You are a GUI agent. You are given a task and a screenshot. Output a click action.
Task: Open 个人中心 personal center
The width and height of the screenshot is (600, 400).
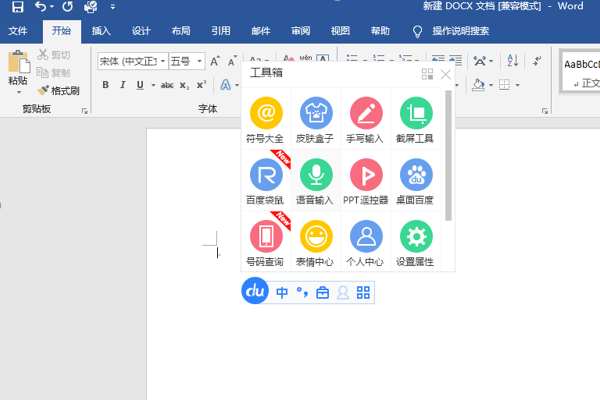tap(366, 242)
